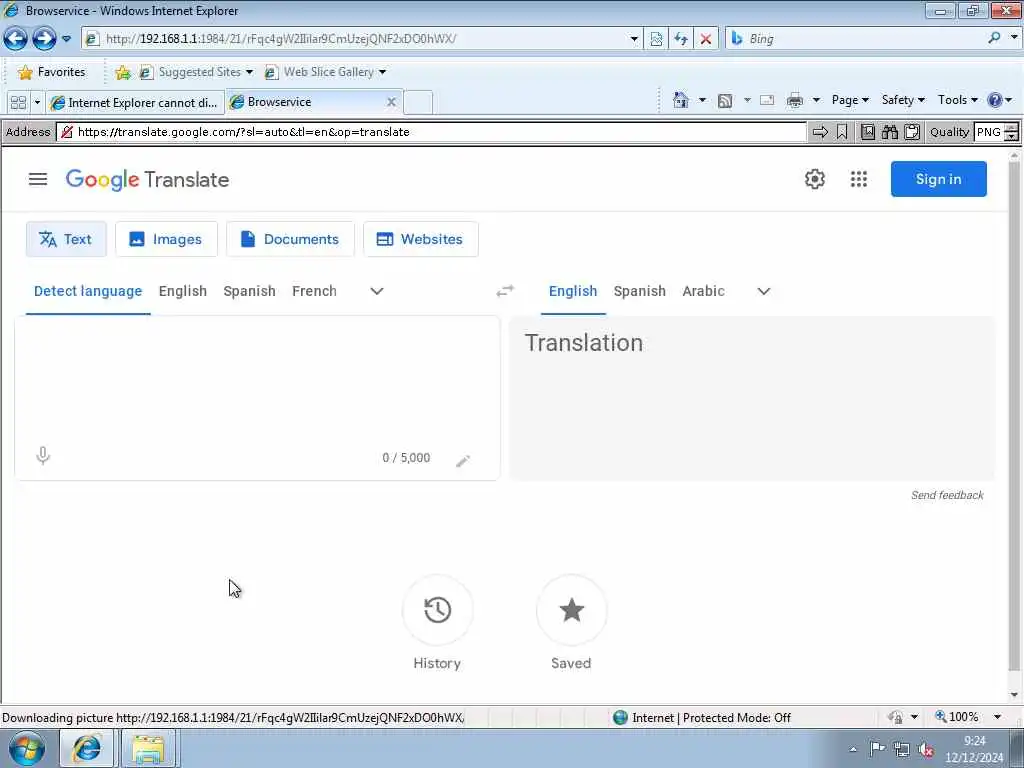Select Spanish as target language
This screenshot has width=1024, height=768.
639,291
